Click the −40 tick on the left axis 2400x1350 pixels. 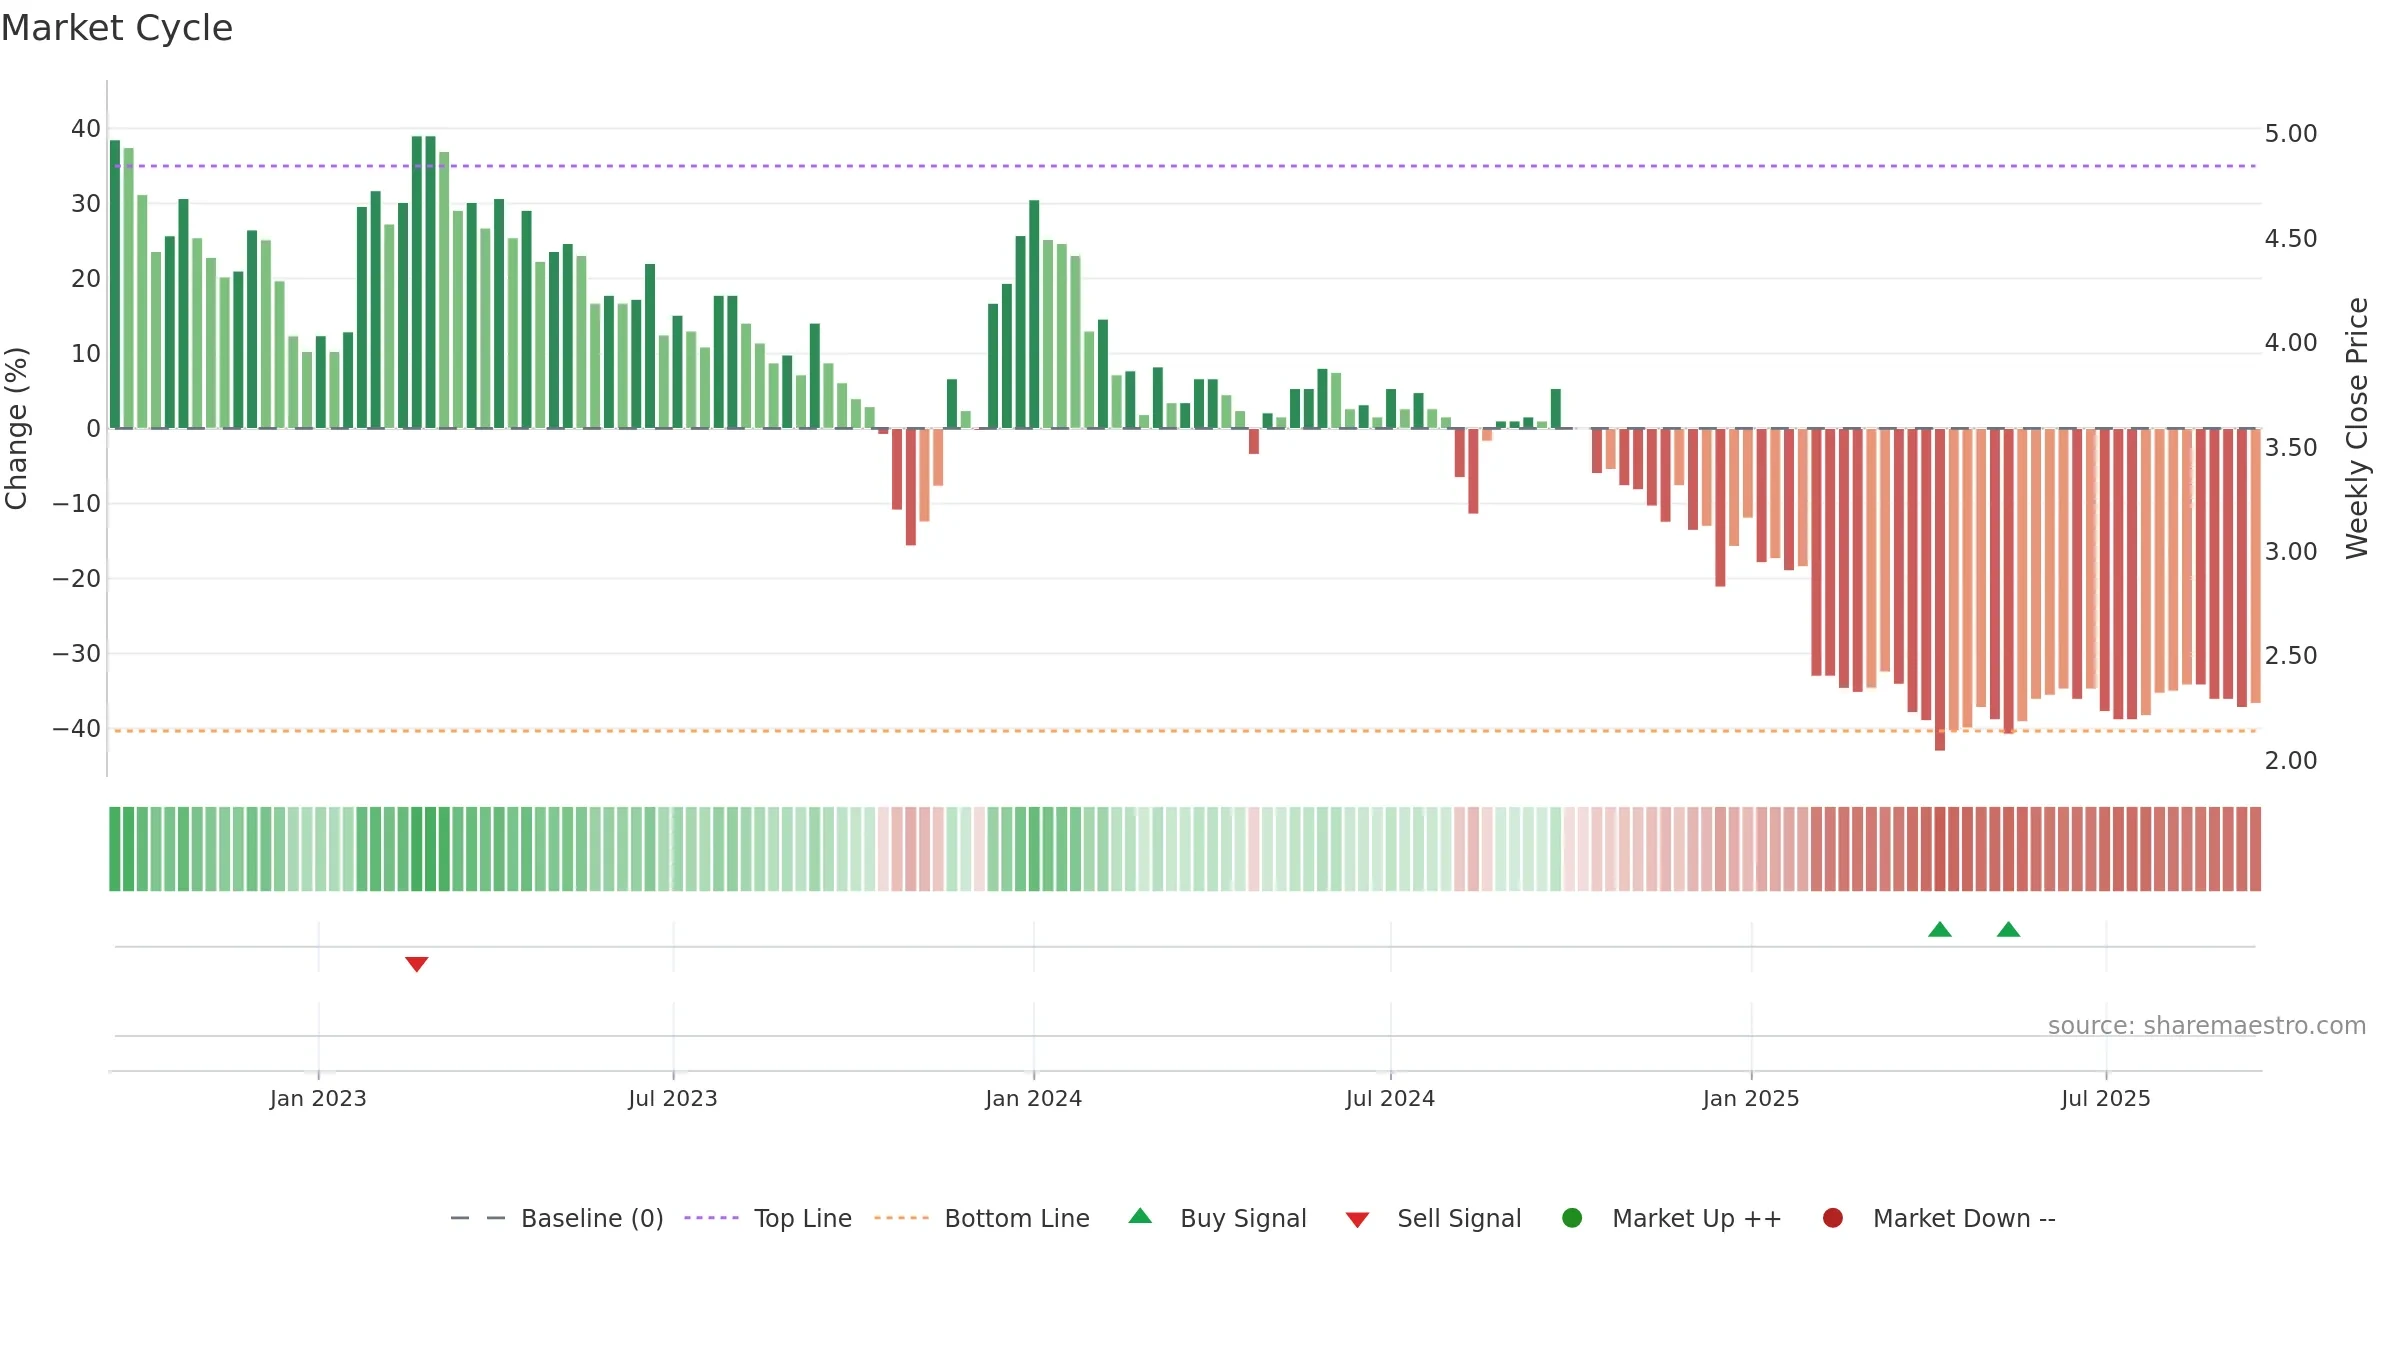(77, 729)
